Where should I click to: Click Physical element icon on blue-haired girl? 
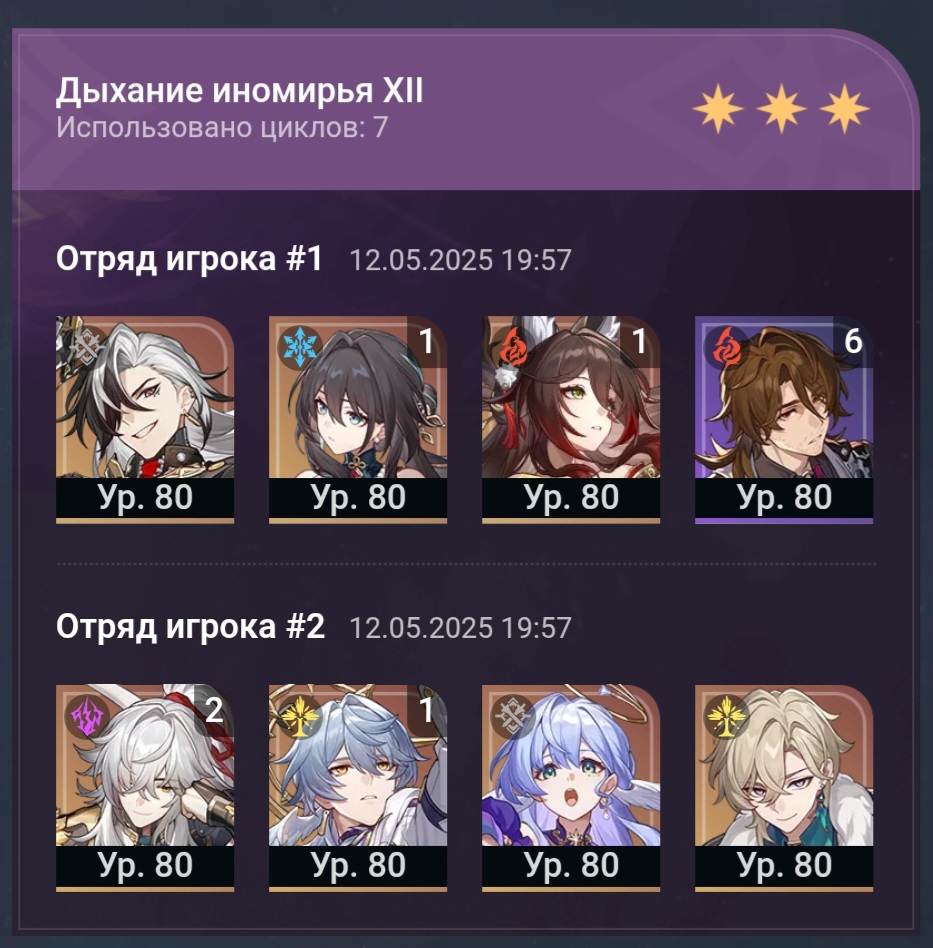pyautogui.click(x=513, y=716)
